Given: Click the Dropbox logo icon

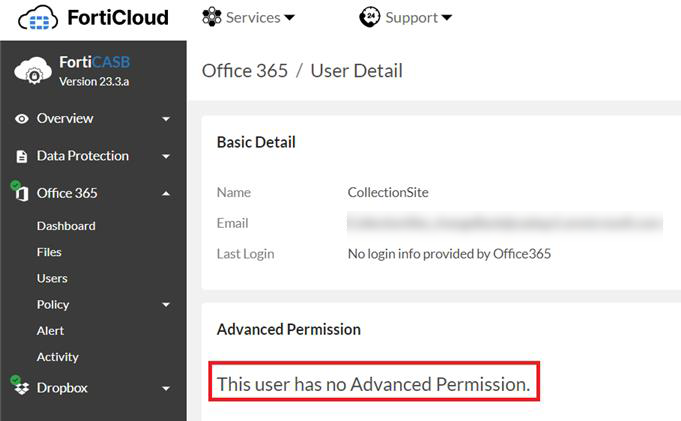Looking at the screenshot, I should coord(21,388).
